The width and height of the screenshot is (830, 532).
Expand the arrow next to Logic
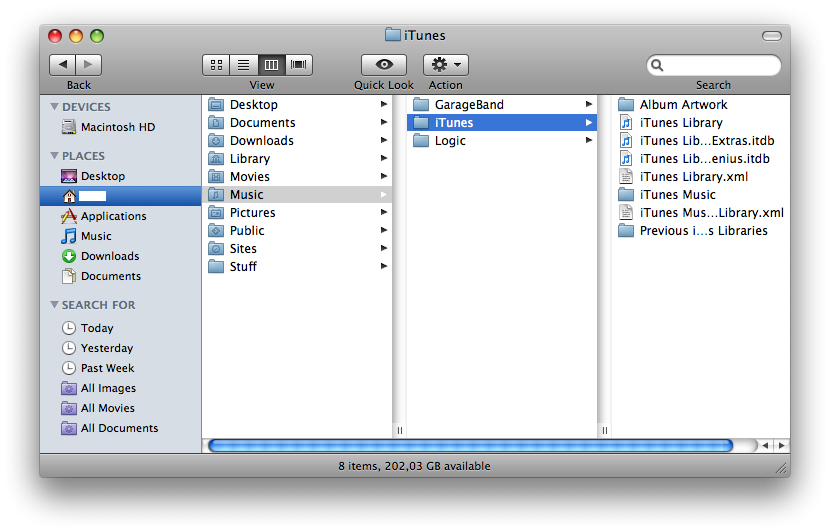click(589, 140)
